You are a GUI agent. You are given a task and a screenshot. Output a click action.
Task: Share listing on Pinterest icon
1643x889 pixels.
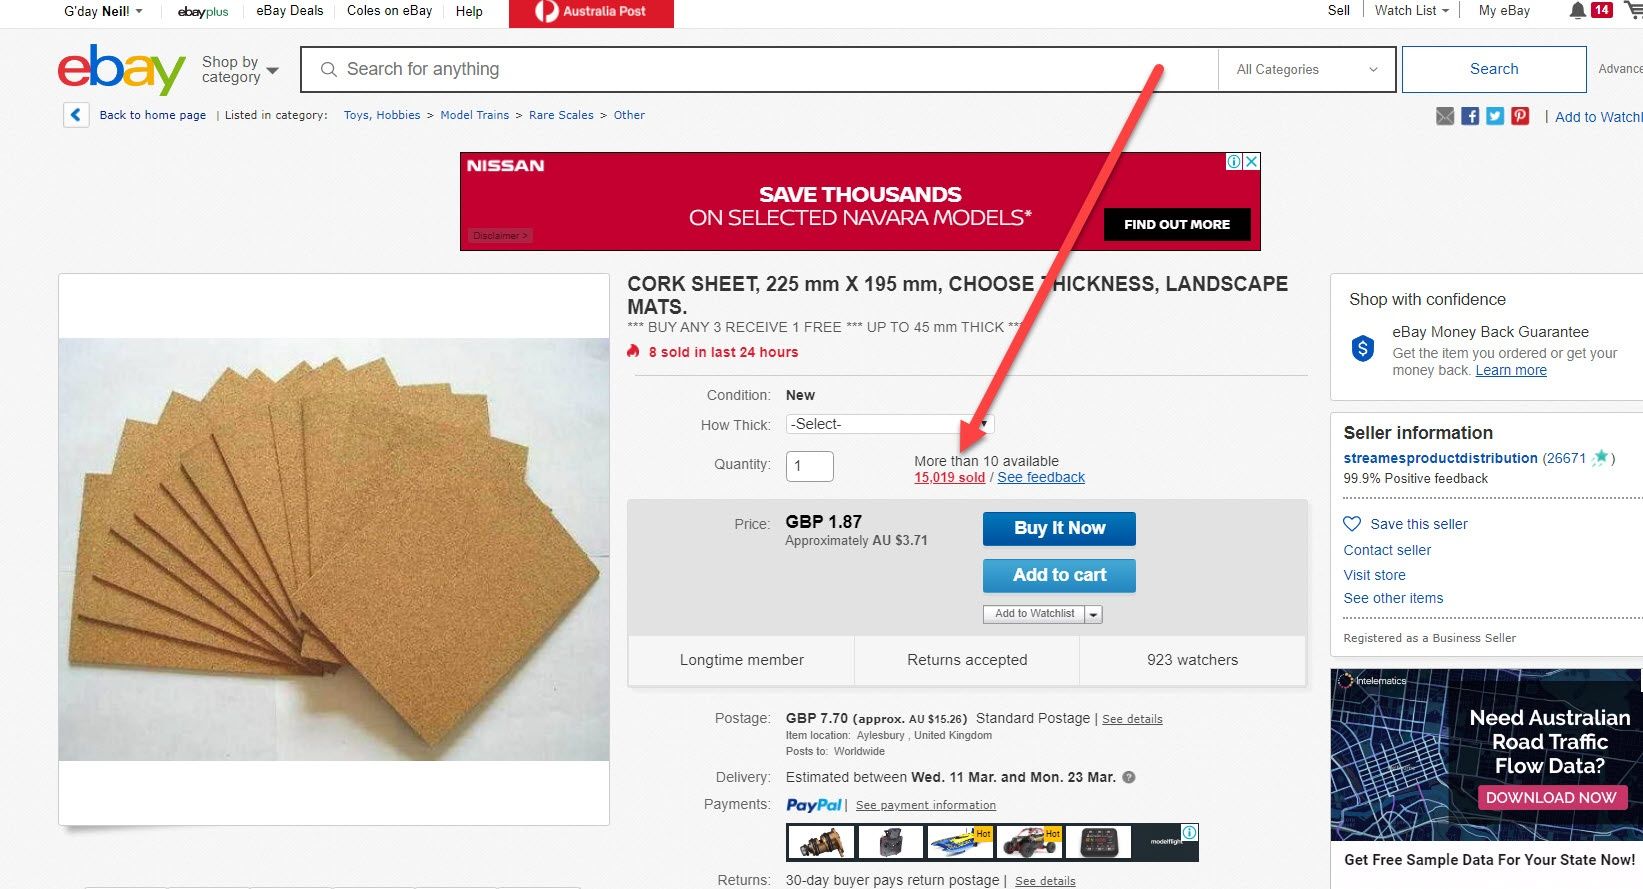(1520, 116)
